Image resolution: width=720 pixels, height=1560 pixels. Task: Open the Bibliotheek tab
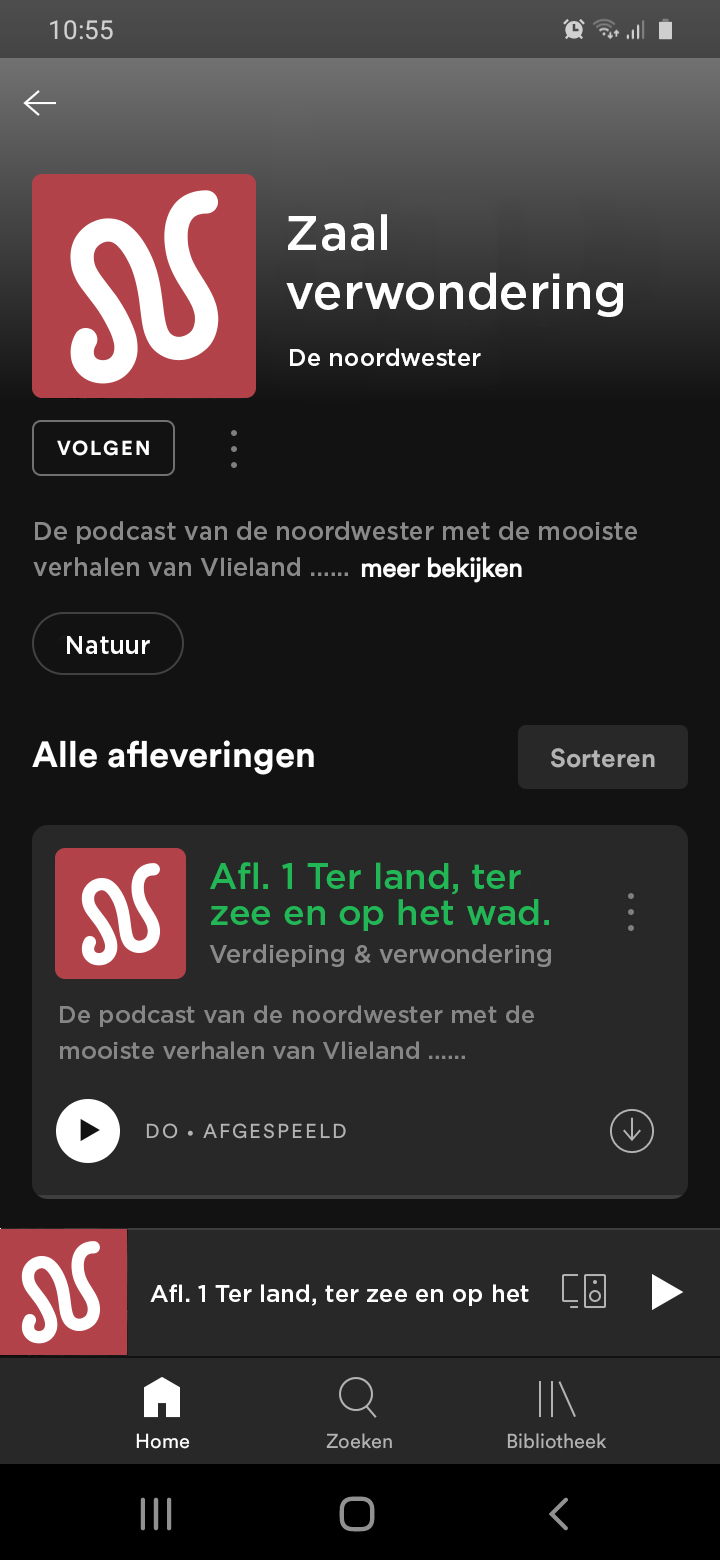pos(556,1413)
